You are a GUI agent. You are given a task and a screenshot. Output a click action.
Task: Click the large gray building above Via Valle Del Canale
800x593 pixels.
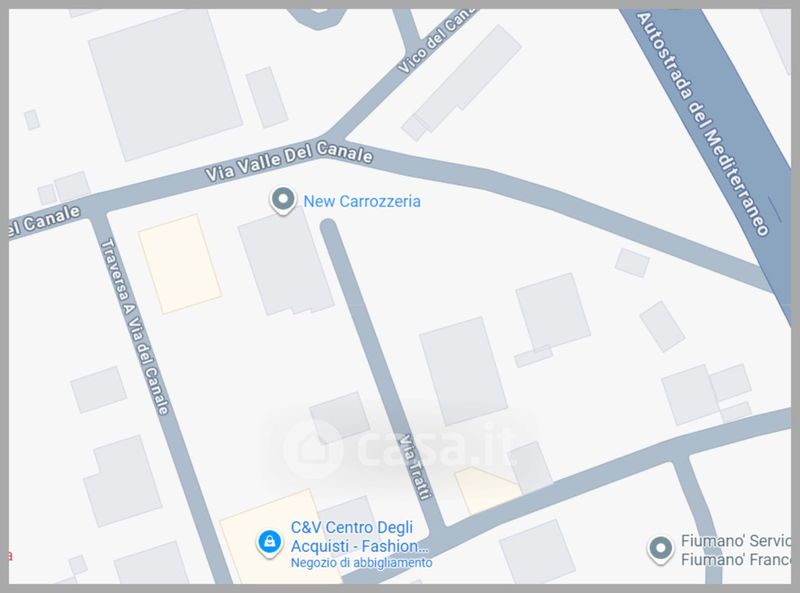click(x=165, y=85)
